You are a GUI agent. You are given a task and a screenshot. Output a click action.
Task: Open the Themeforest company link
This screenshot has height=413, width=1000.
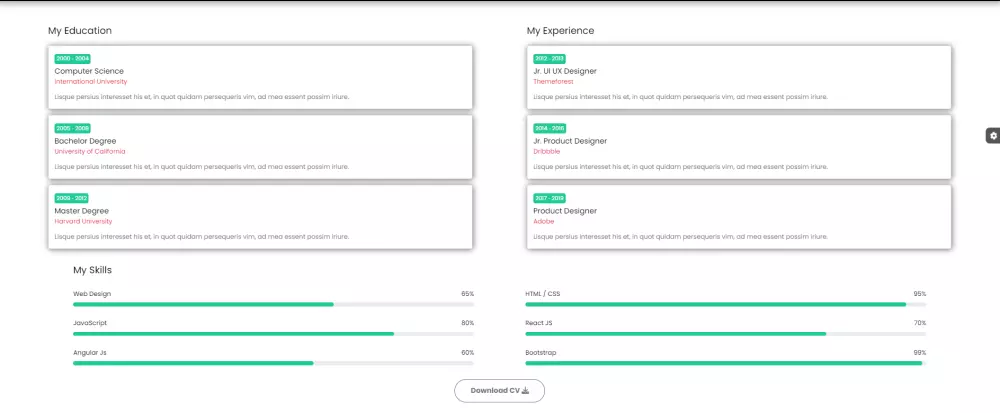[554, 81]
